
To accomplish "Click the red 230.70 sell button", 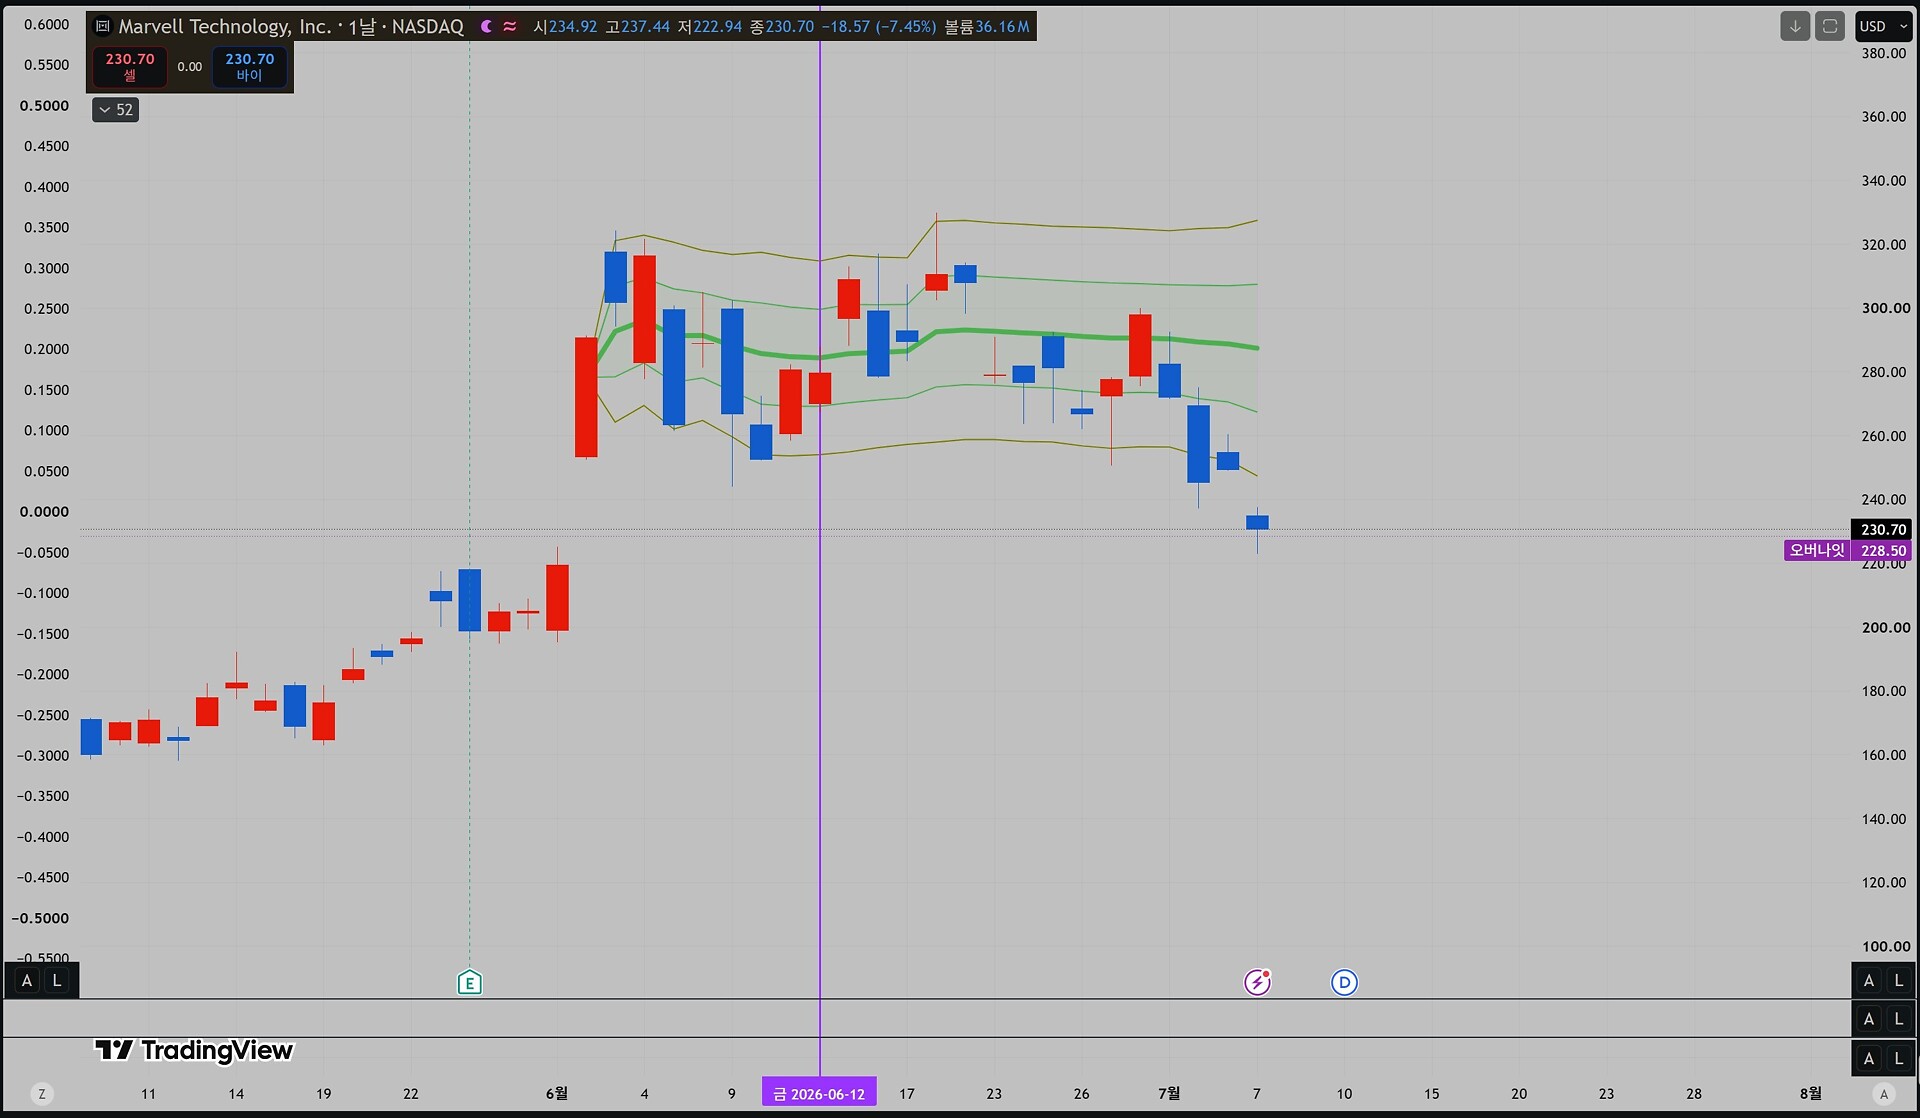I will 130,67.
